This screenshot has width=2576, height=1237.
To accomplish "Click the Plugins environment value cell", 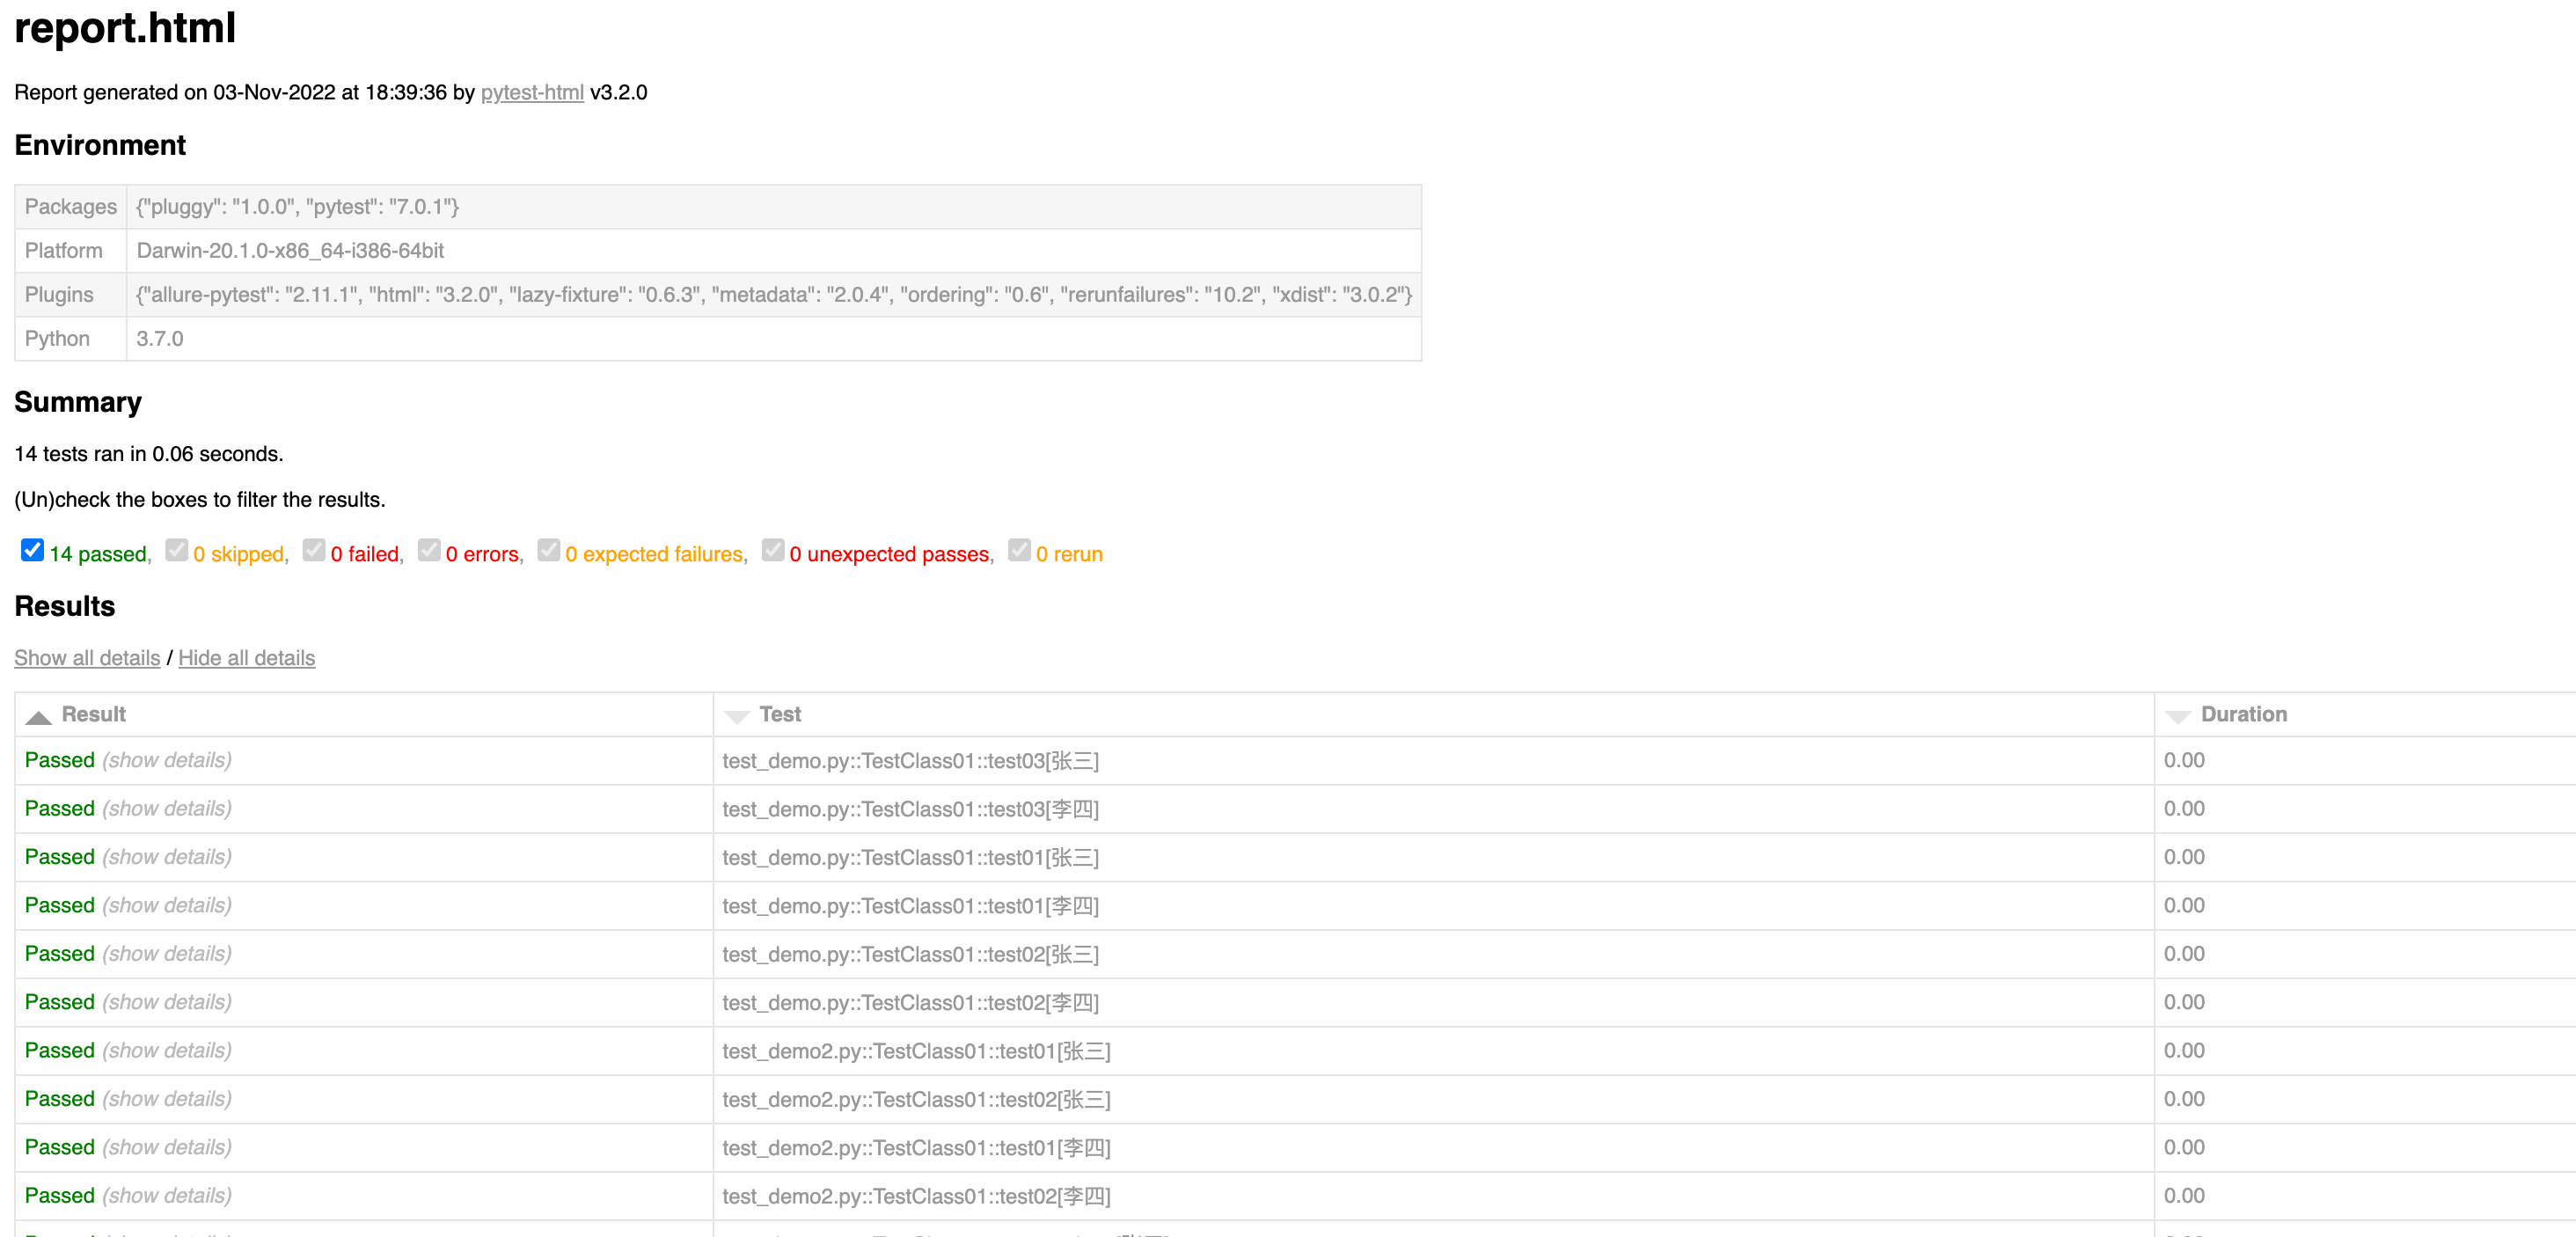I will pos(773,294).
